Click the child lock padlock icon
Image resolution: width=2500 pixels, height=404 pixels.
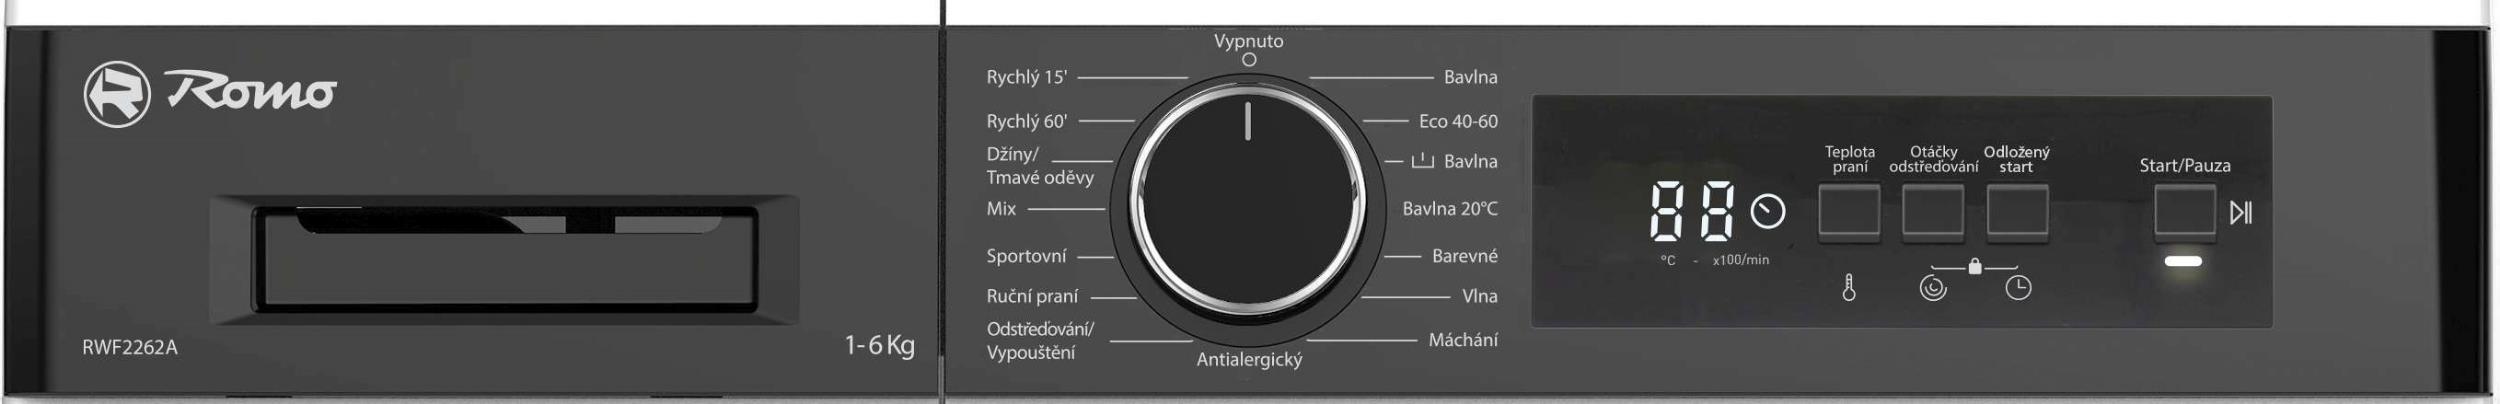pyautogui.click(x=1974, y=266)
